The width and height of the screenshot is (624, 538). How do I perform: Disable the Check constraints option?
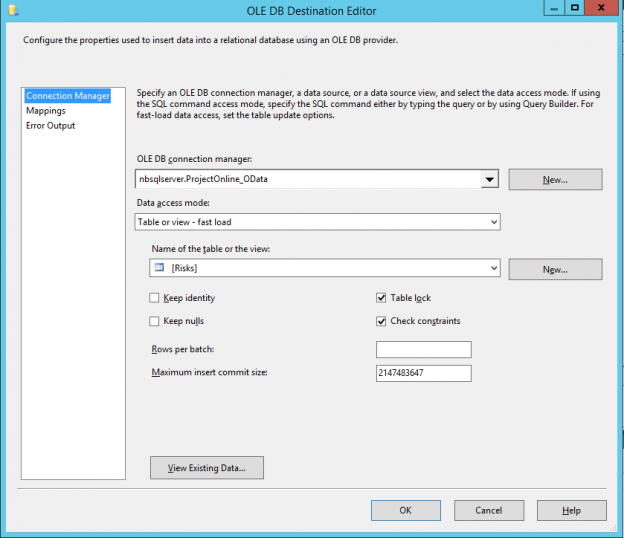pyautogui.click(x=381, y=321)
